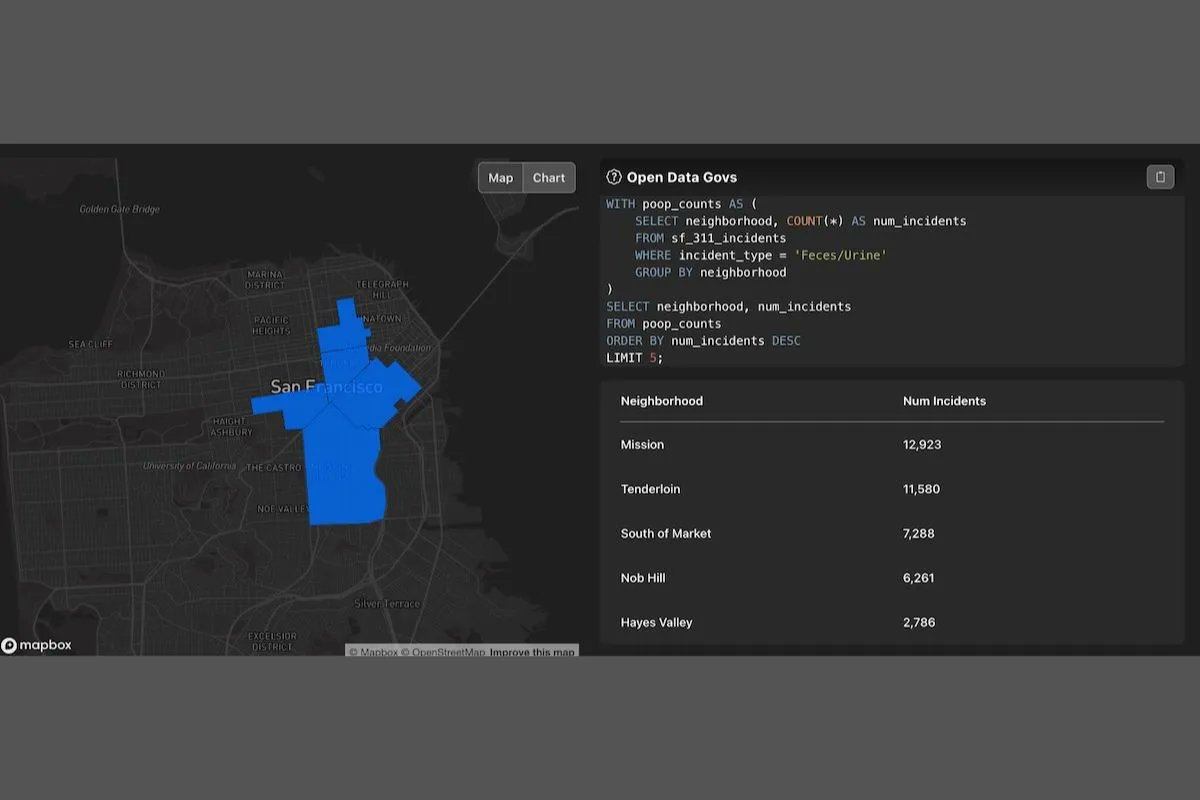Select the Nob Hill row name
The width and height of the screenshot is (1200, 800).
[643, 578]
